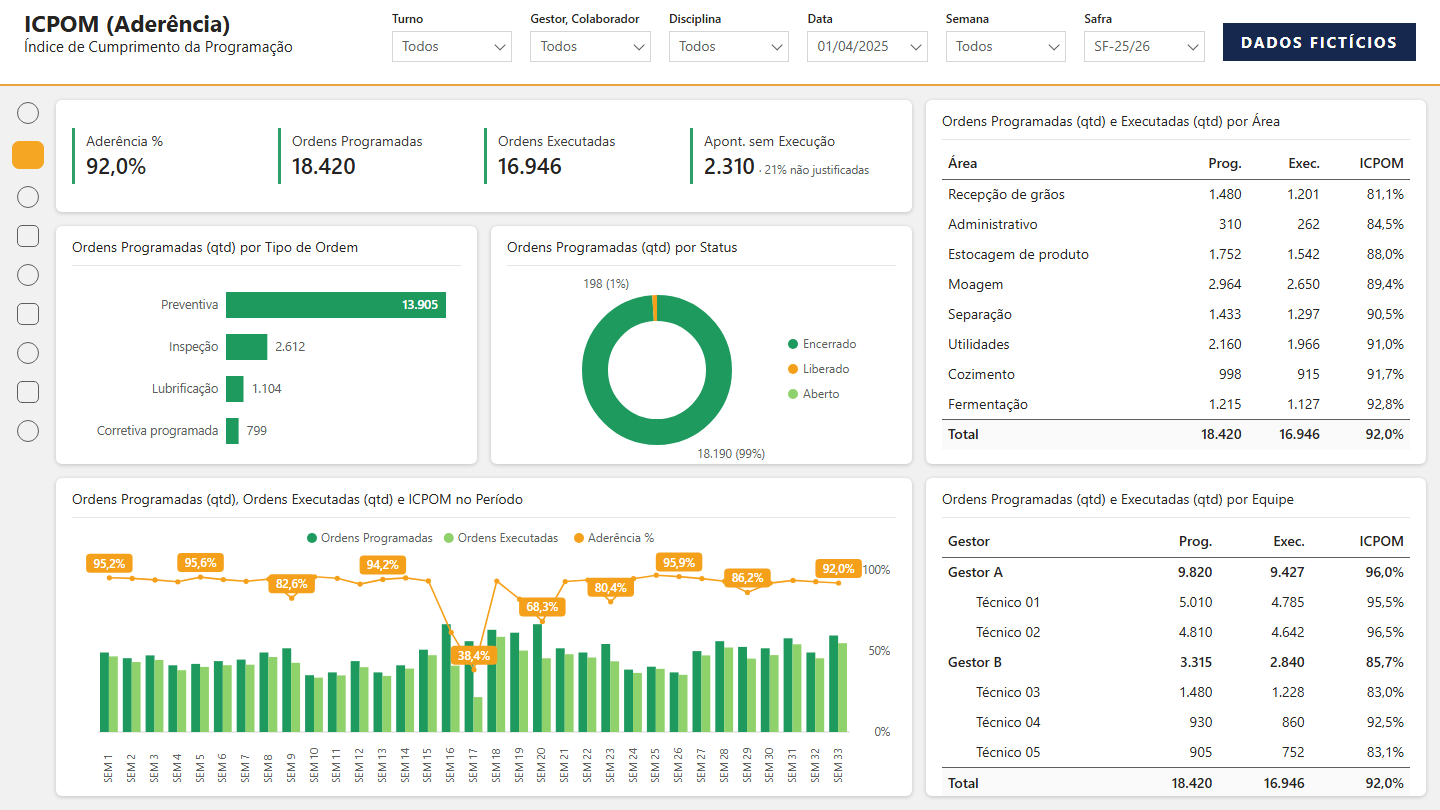Toggle the Ordens Programadas legend item
Screen dimensions: 1440x810
(370, 538)
